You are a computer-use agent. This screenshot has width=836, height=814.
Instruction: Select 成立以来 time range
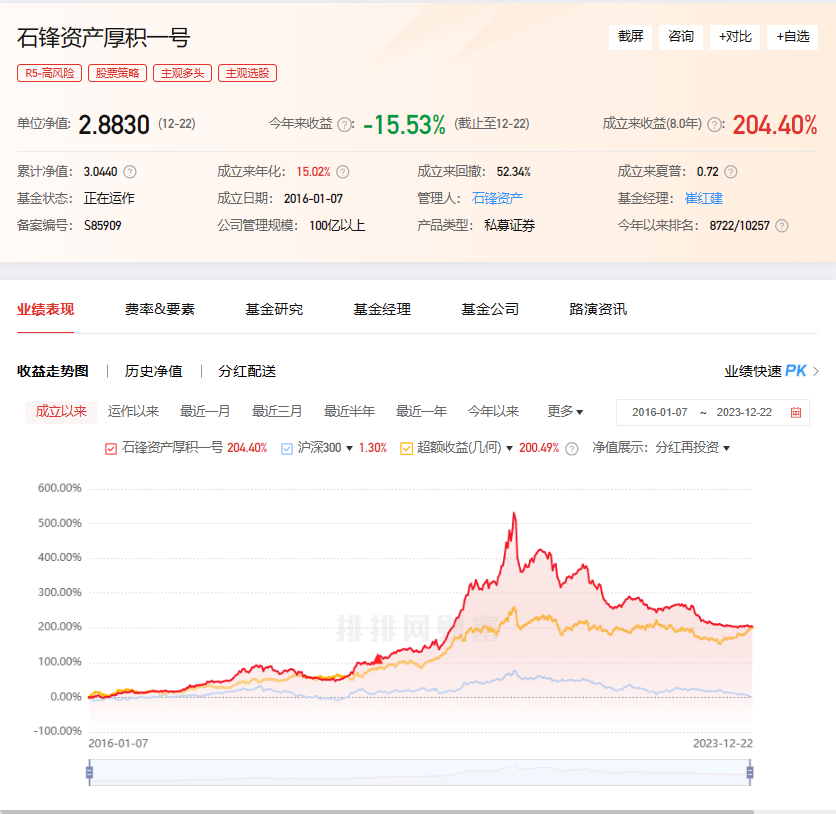(x=61, y=412)
